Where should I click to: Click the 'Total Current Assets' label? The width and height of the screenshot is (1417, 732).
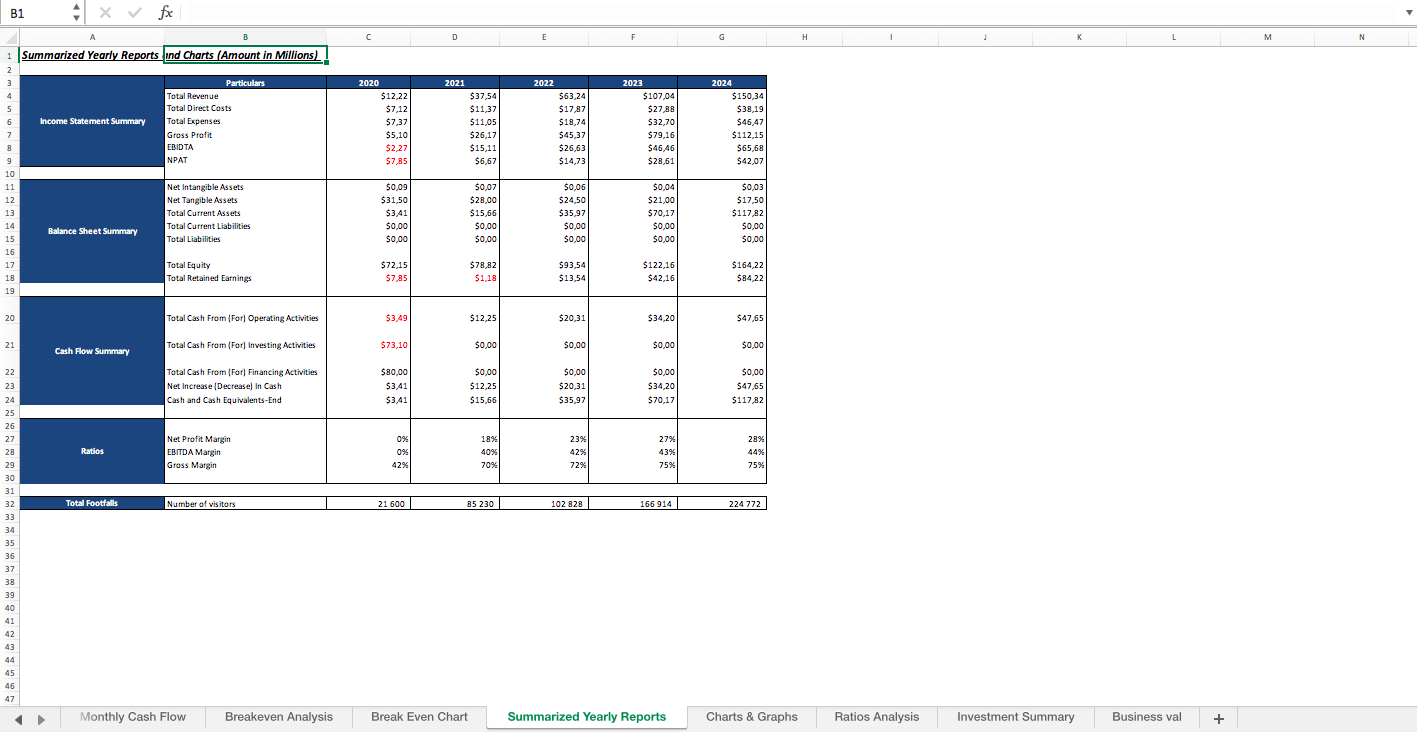click(x=204, y=213)
